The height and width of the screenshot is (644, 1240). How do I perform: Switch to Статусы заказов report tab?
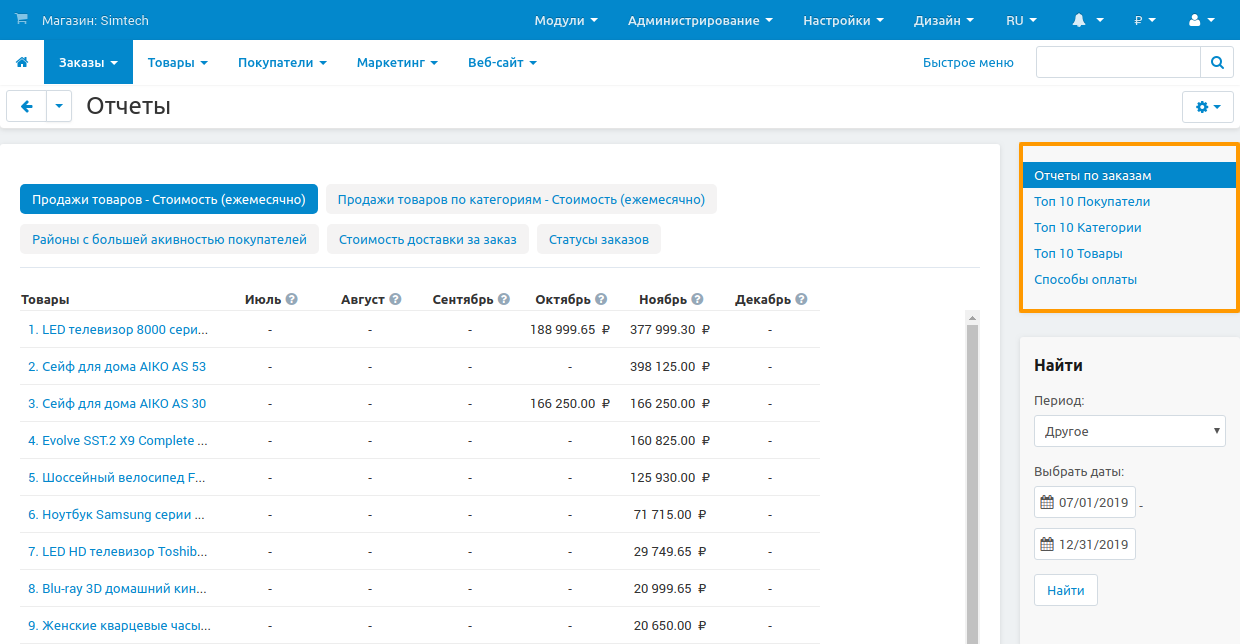coord(598,239)
